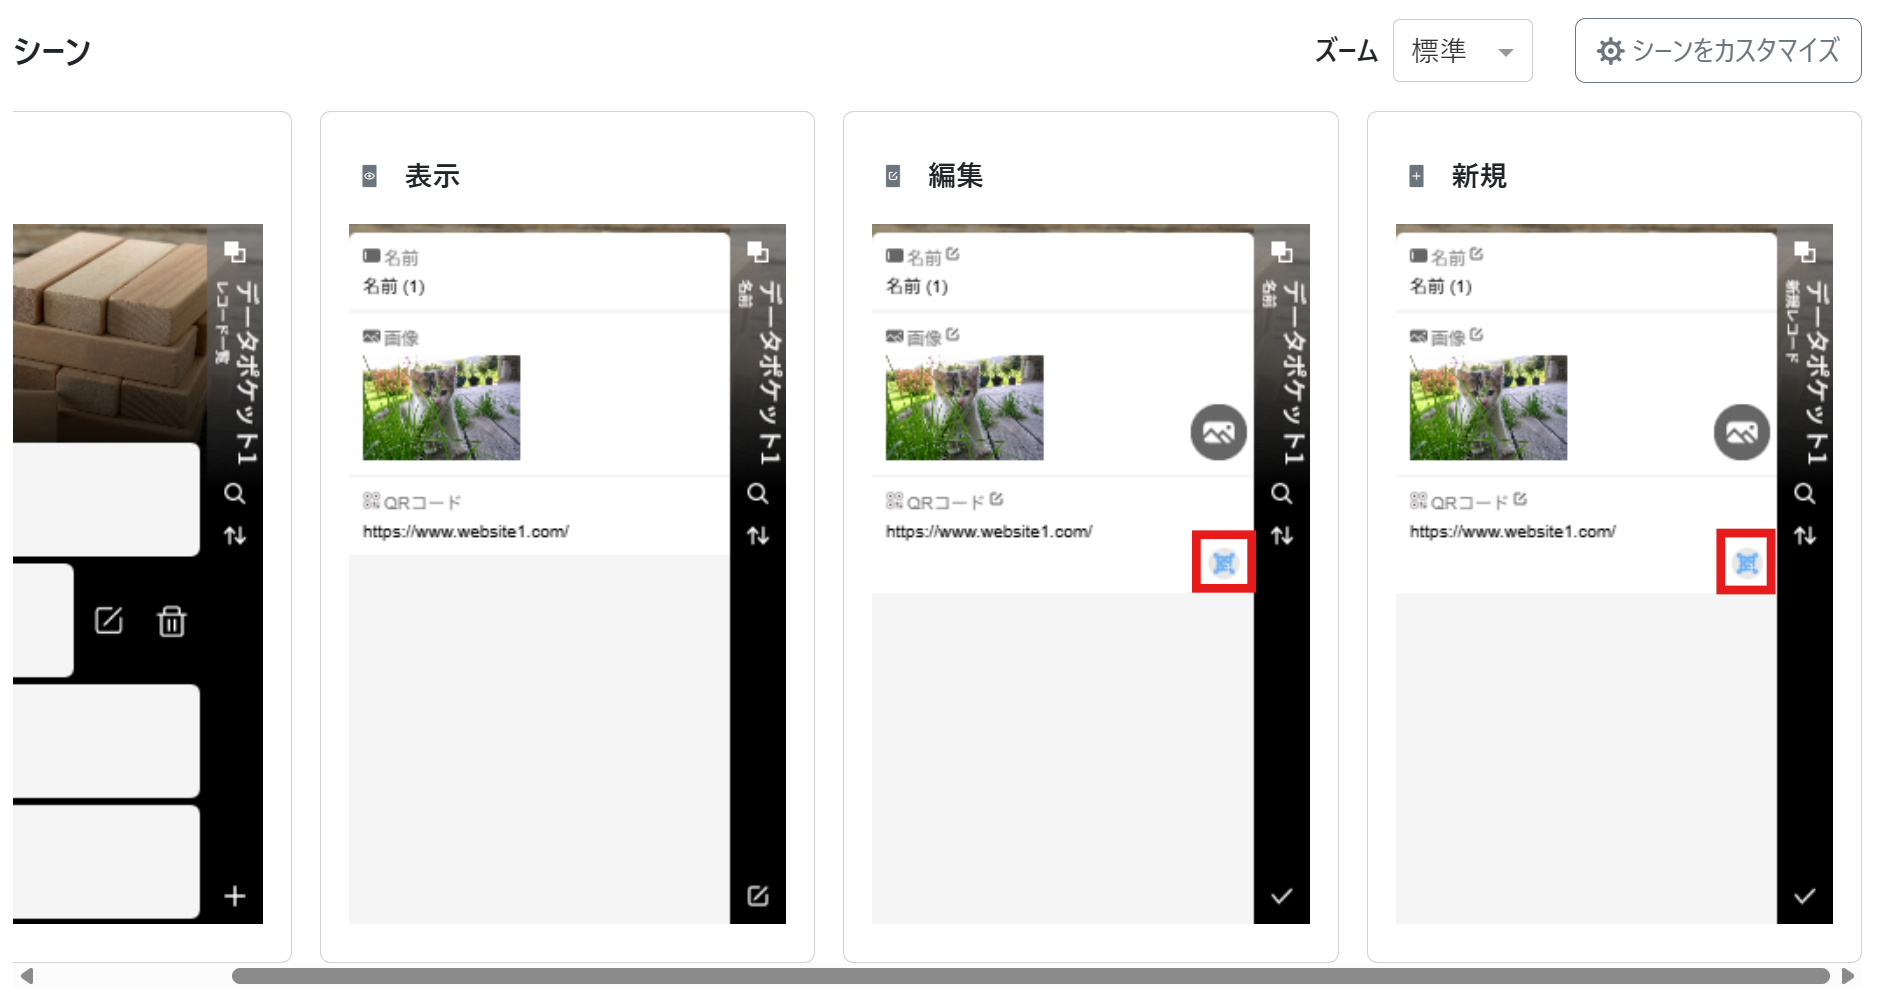Click the horizontal scrollbar left arrow
Viewport: 1880px width, 988px height.
[x=27, y=976]
